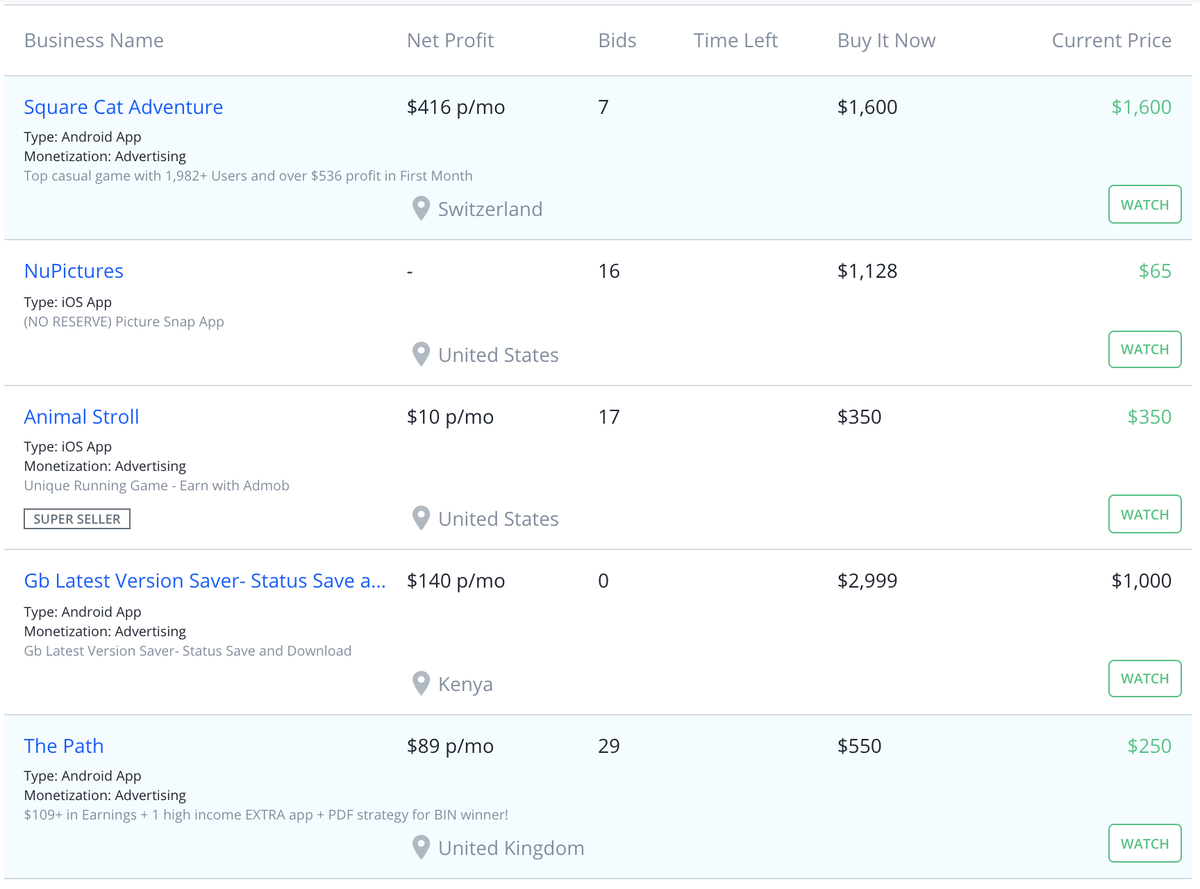The image size is (1200, 889).
Task: Click the pin icon in the NuPictures row
Action: click(x=421, y=355)
